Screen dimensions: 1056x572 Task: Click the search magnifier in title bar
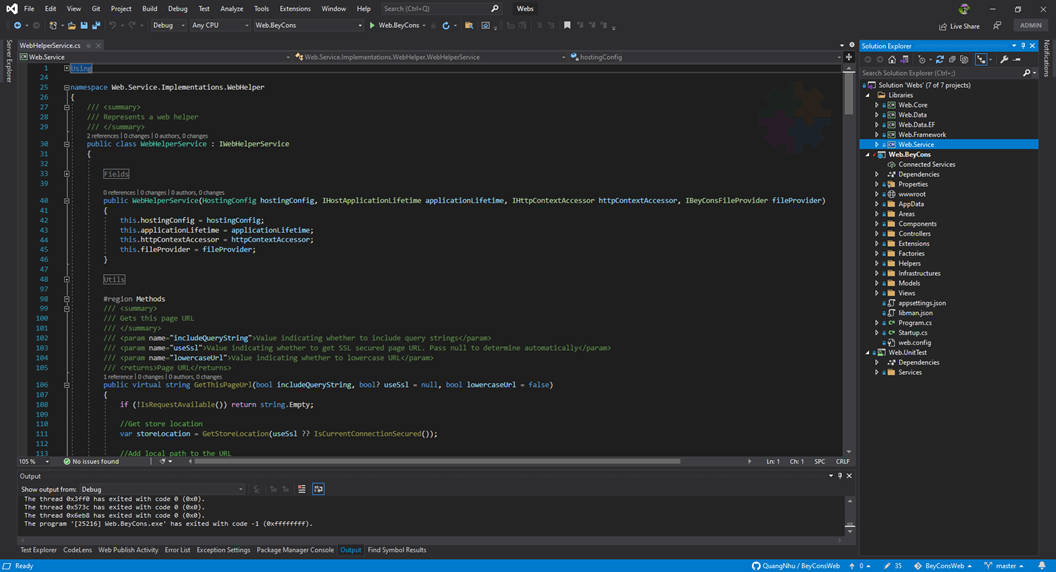click(495, 9)
